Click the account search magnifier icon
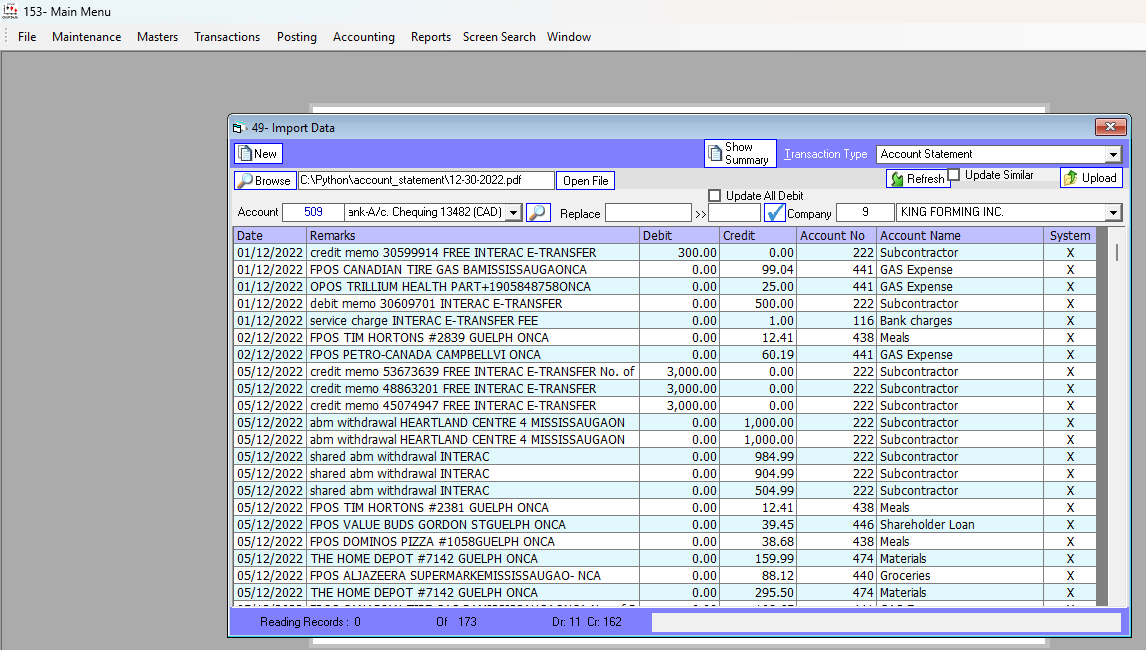Viewport: 1146px width, 650px height. (x=538, y=212)
